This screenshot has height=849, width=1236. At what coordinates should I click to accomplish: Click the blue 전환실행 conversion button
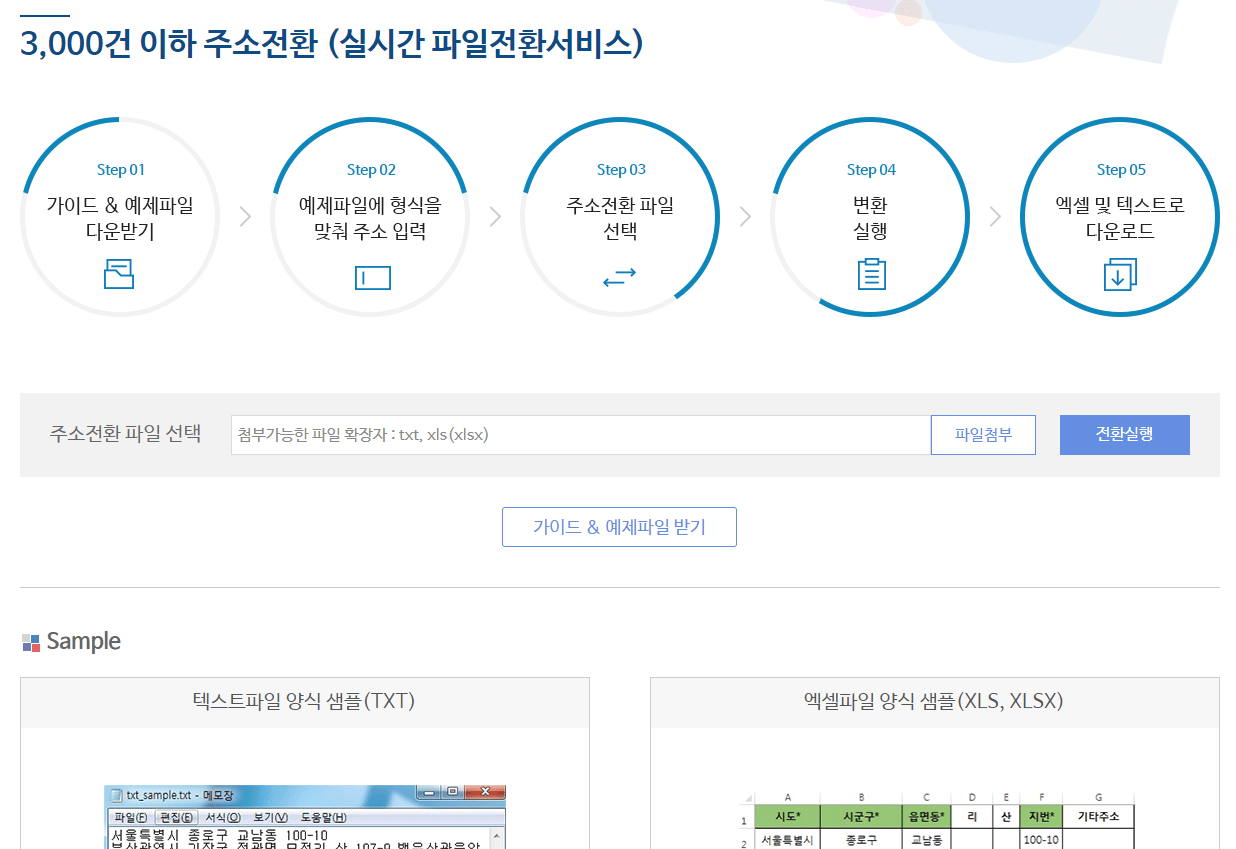[x=1124, y=434]
